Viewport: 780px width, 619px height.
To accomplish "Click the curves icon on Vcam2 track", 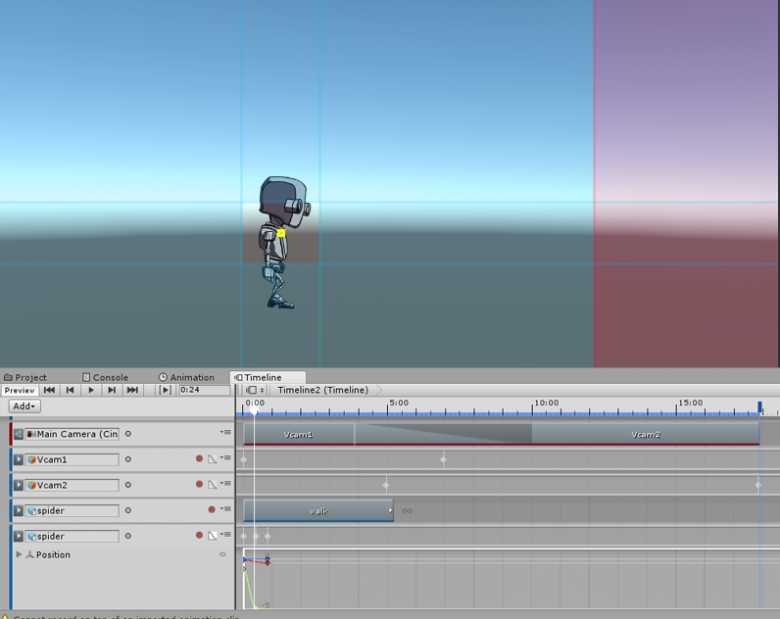I will point(212,485).
